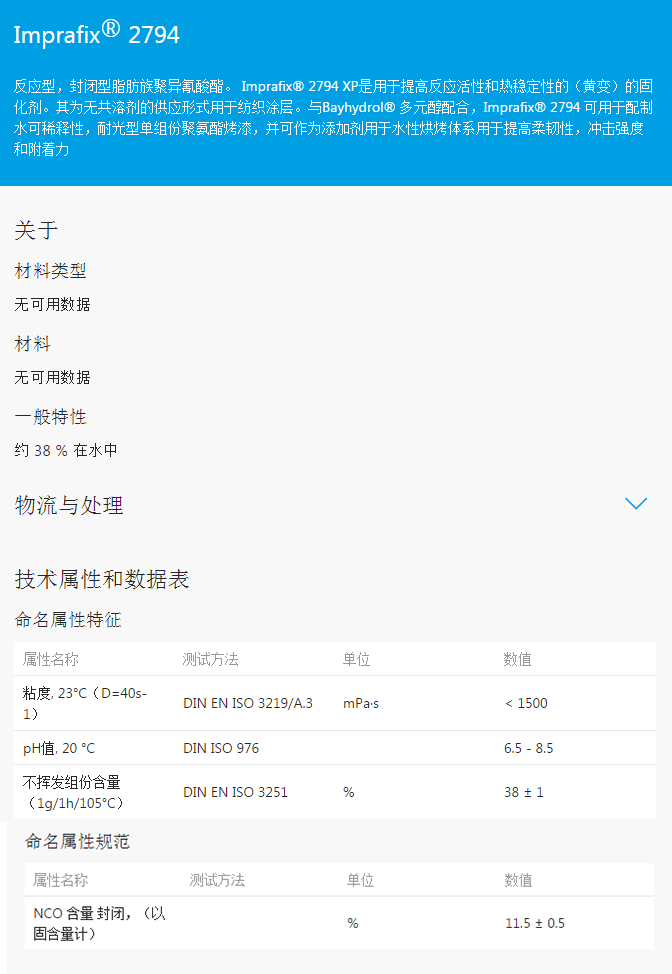Click the mPa·s unit cell

click(x=361, y=703)
